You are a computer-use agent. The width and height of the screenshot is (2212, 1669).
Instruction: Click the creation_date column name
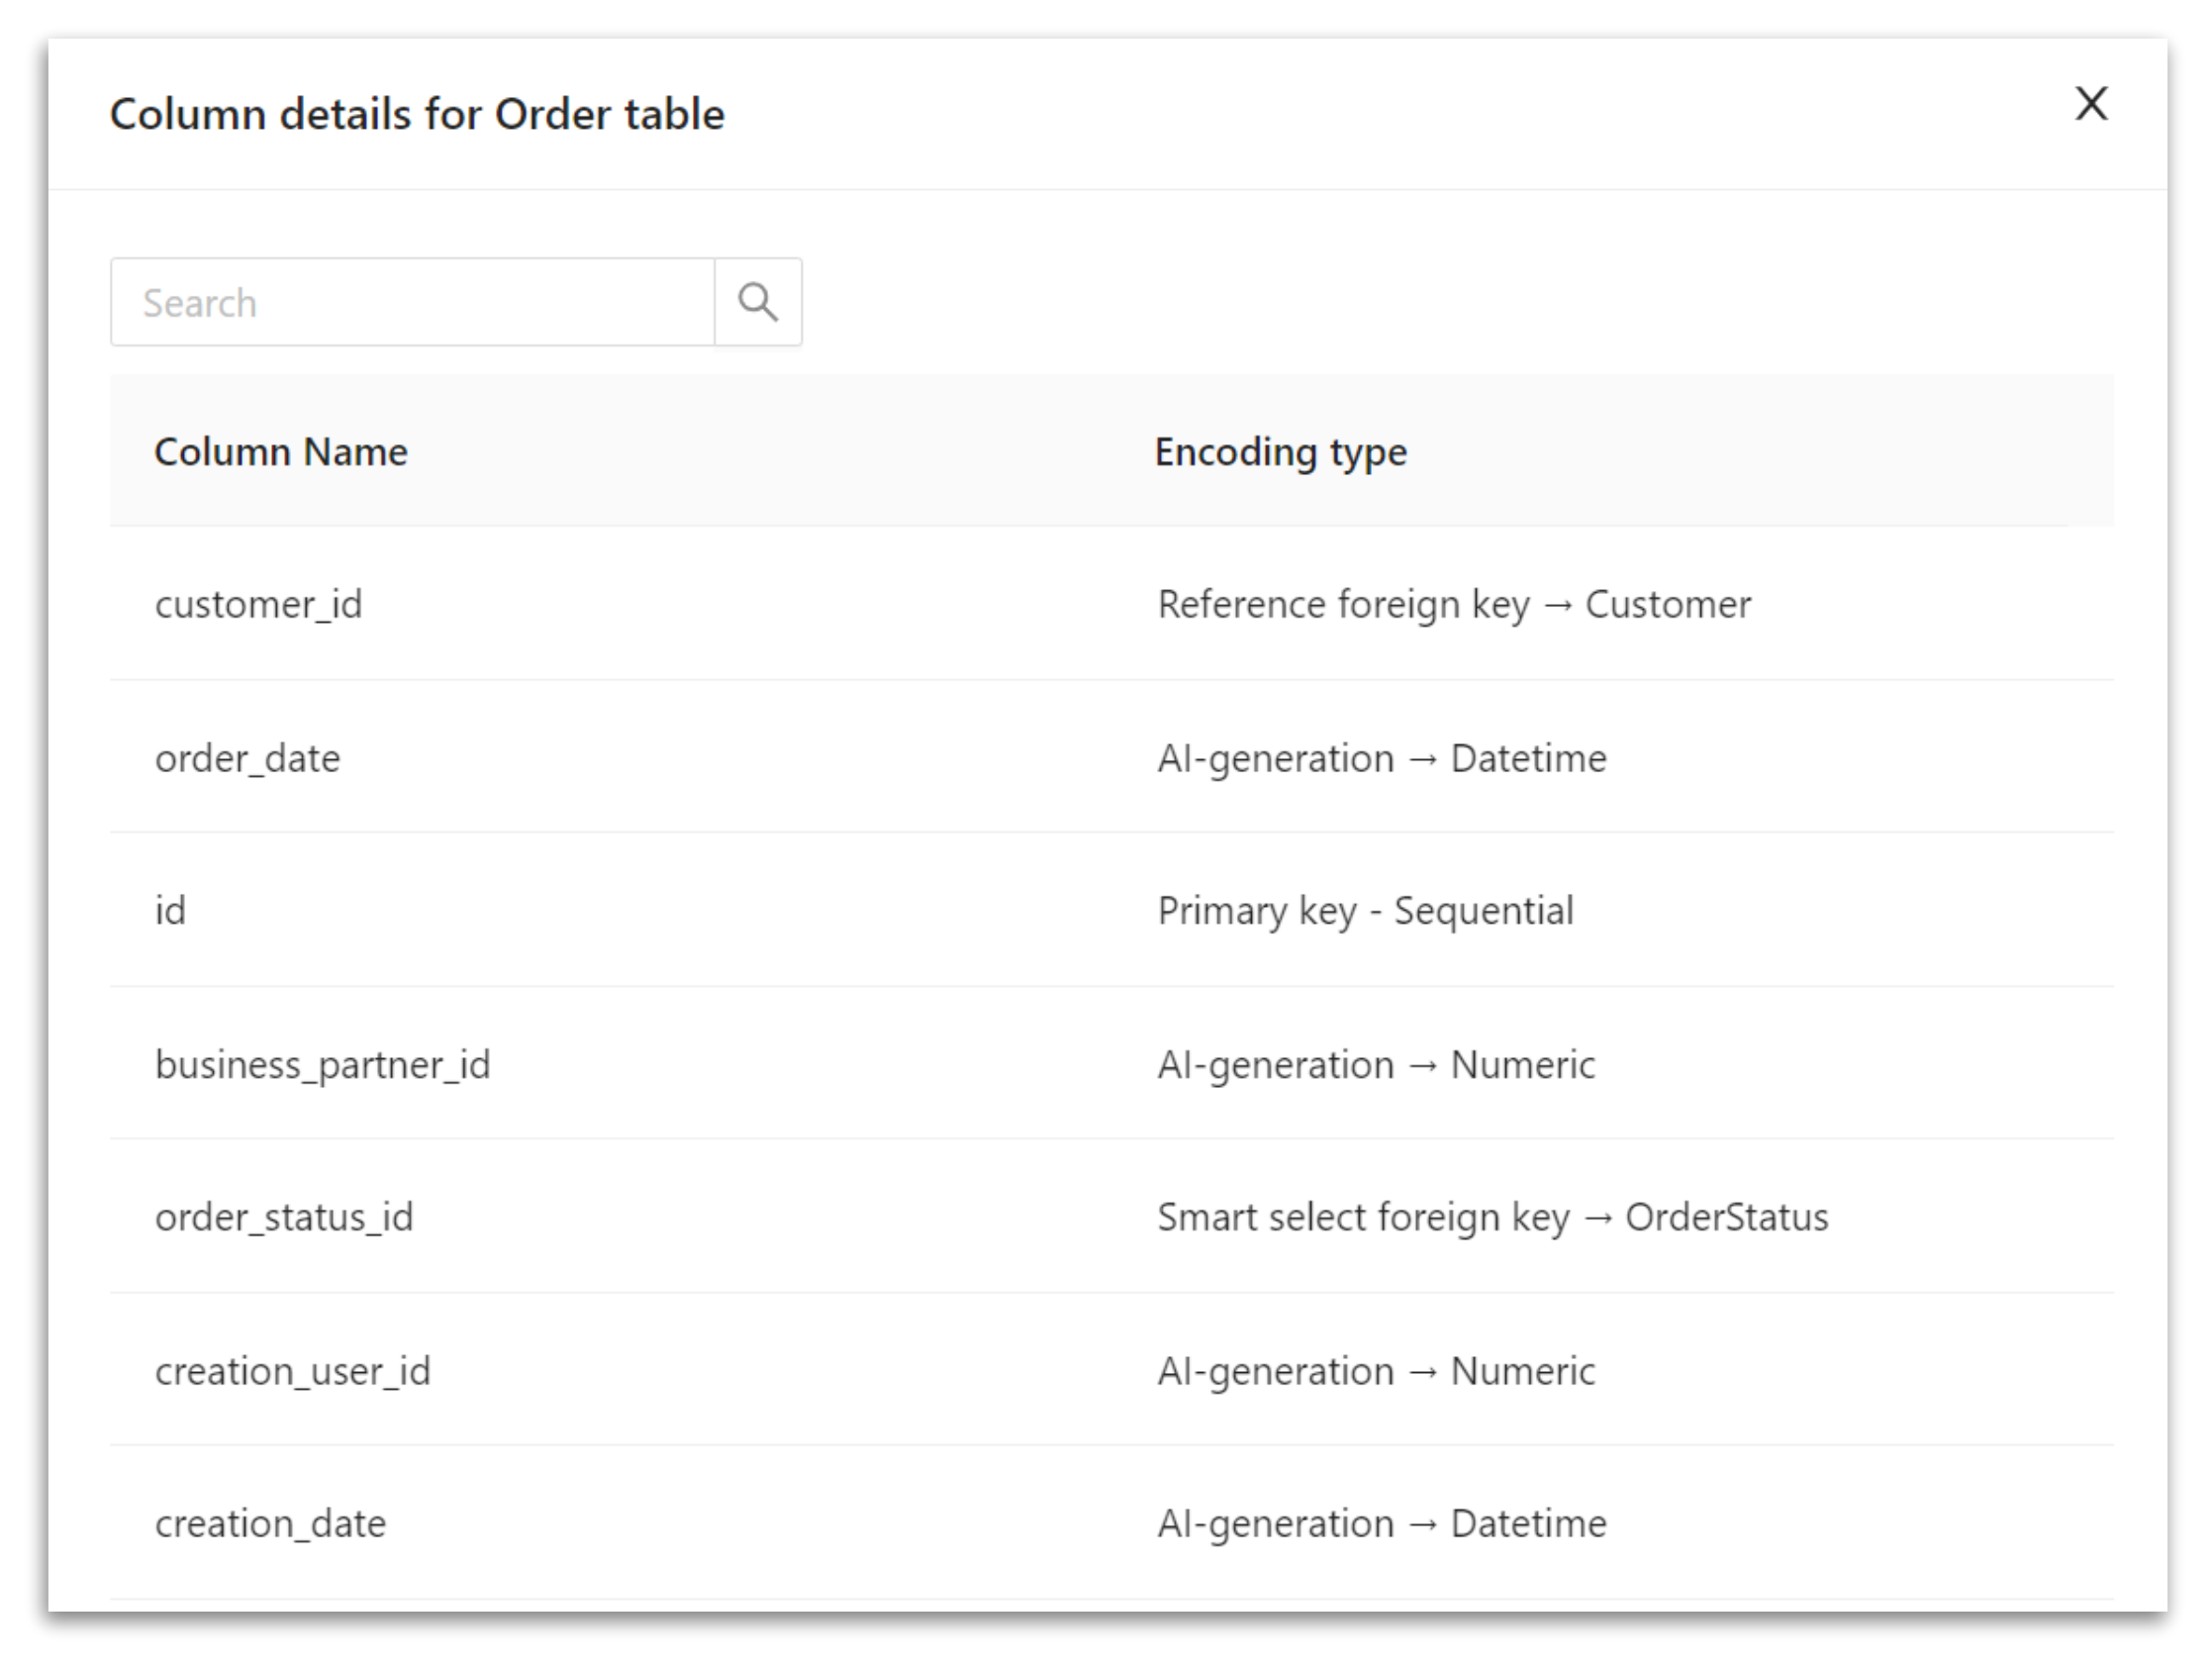coord(270,1524)
